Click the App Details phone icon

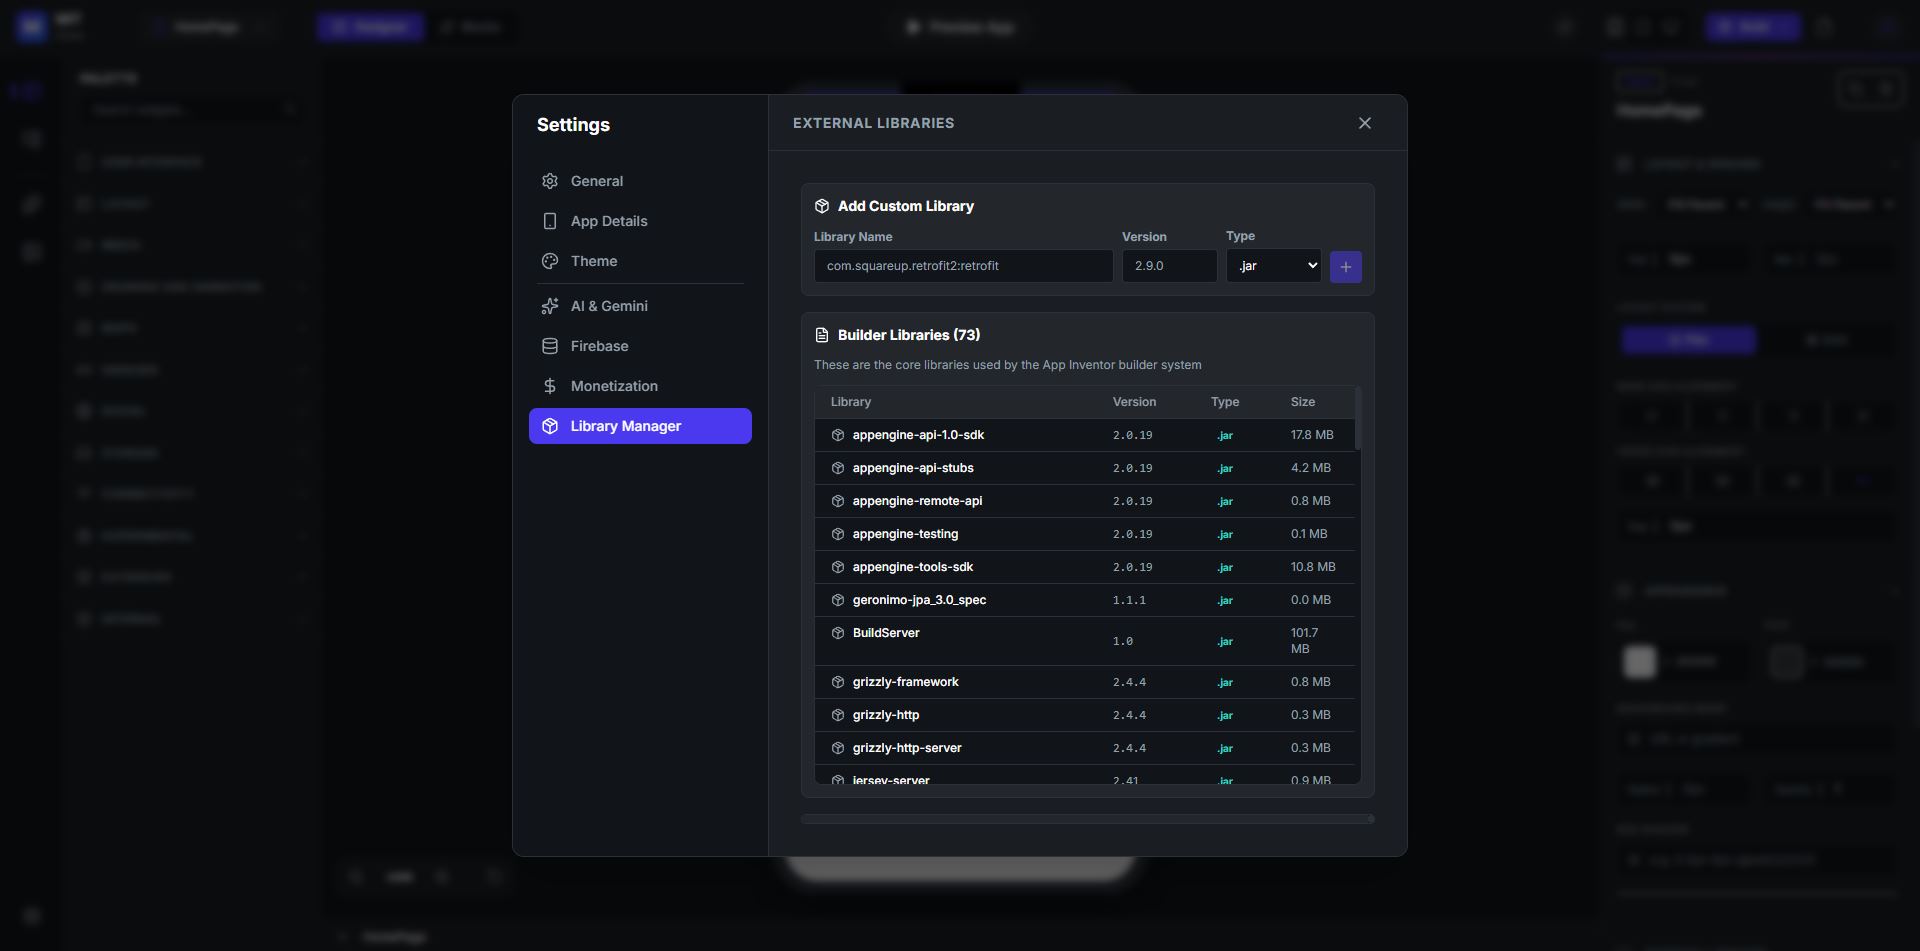pos(550,221)
